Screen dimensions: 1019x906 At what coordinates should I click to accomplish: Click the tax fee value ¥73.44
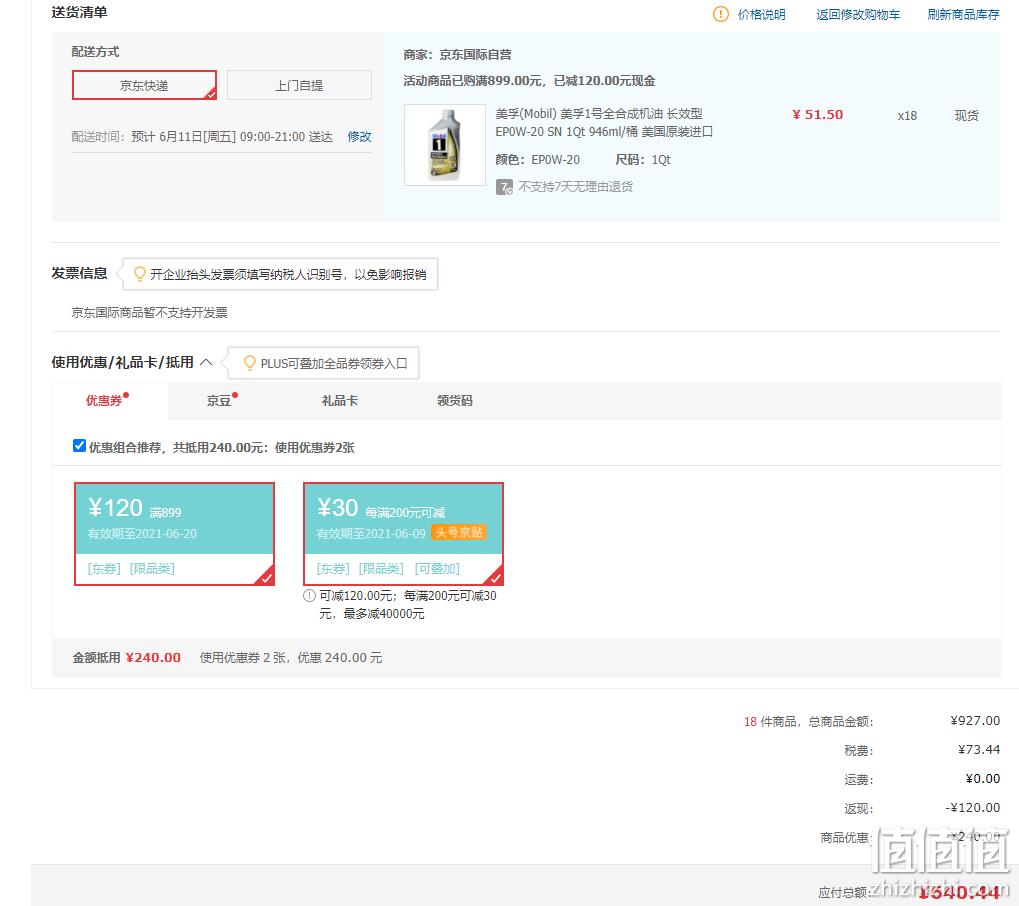pos(979,750)
